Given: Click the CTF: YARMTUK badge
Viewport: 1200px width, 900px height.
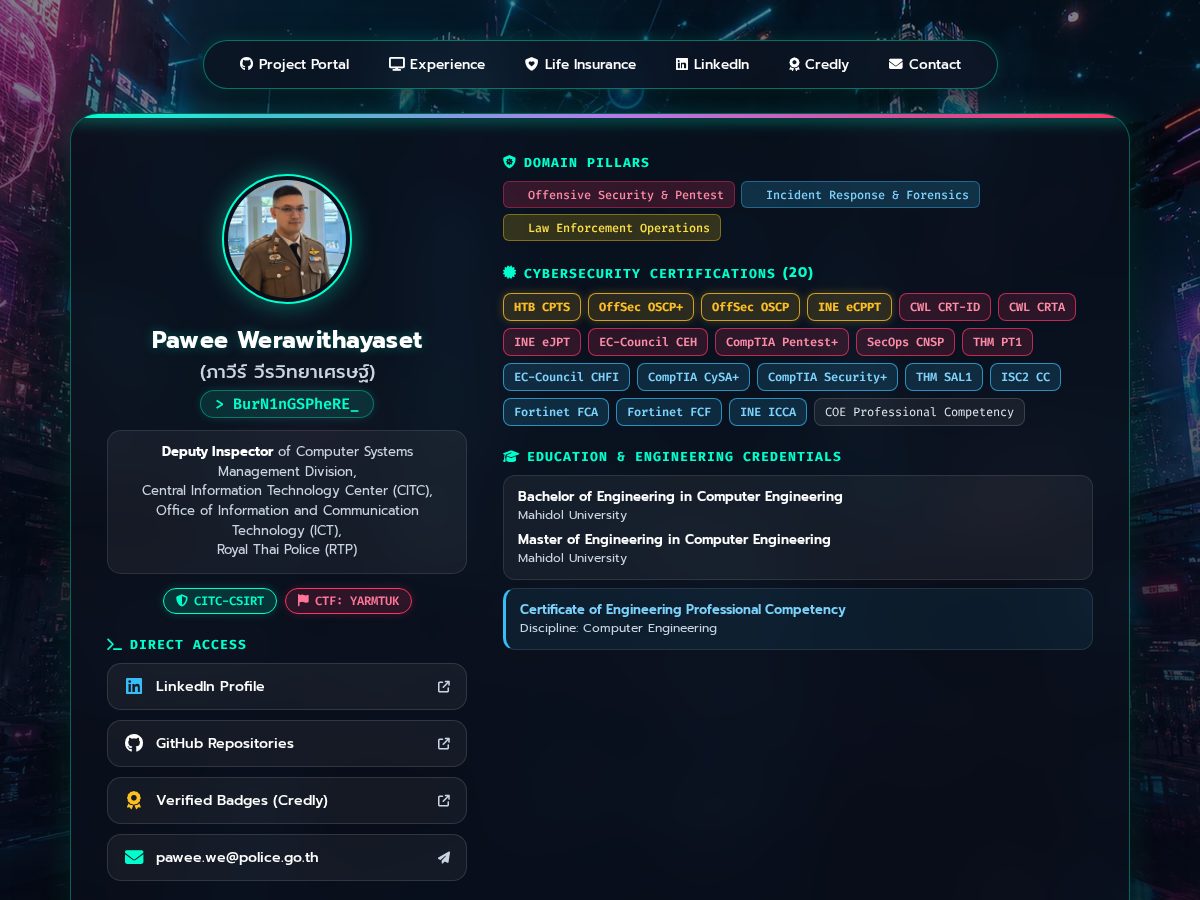Looking at the screenshot, I should [348, 601].
